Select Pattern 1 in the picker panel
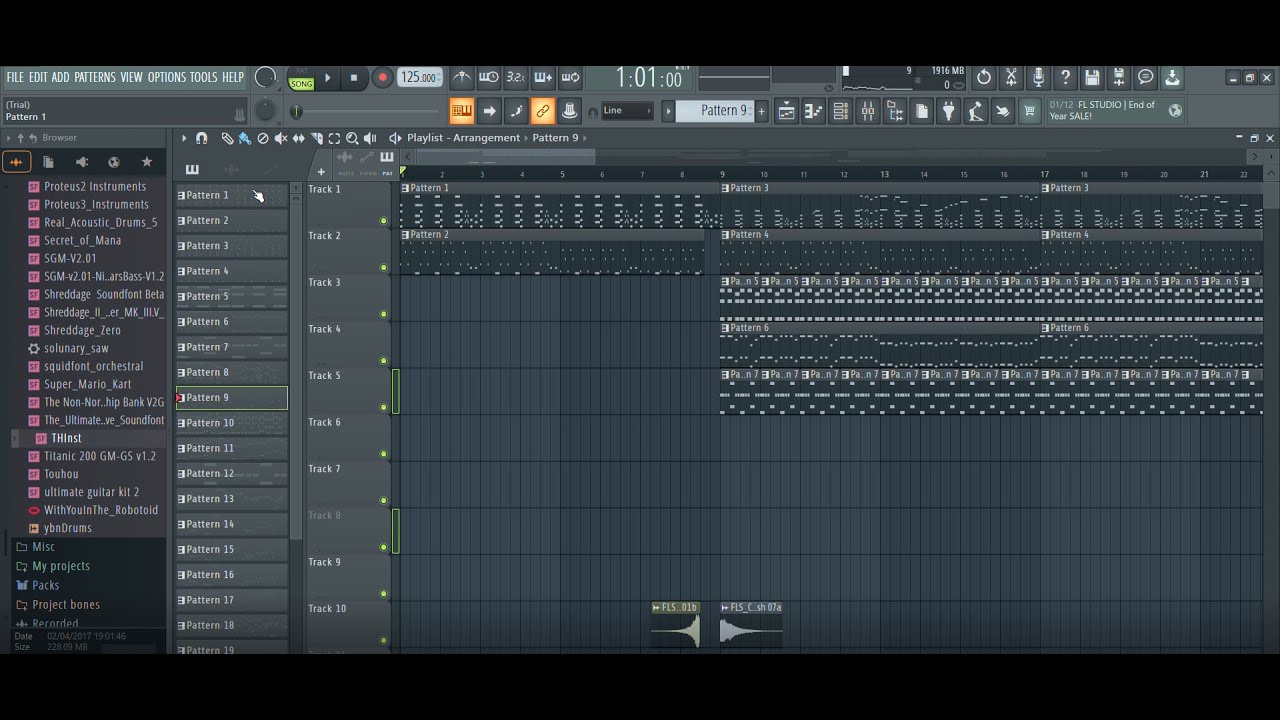This screenshot has width=1280, height=720. [232, 195]
